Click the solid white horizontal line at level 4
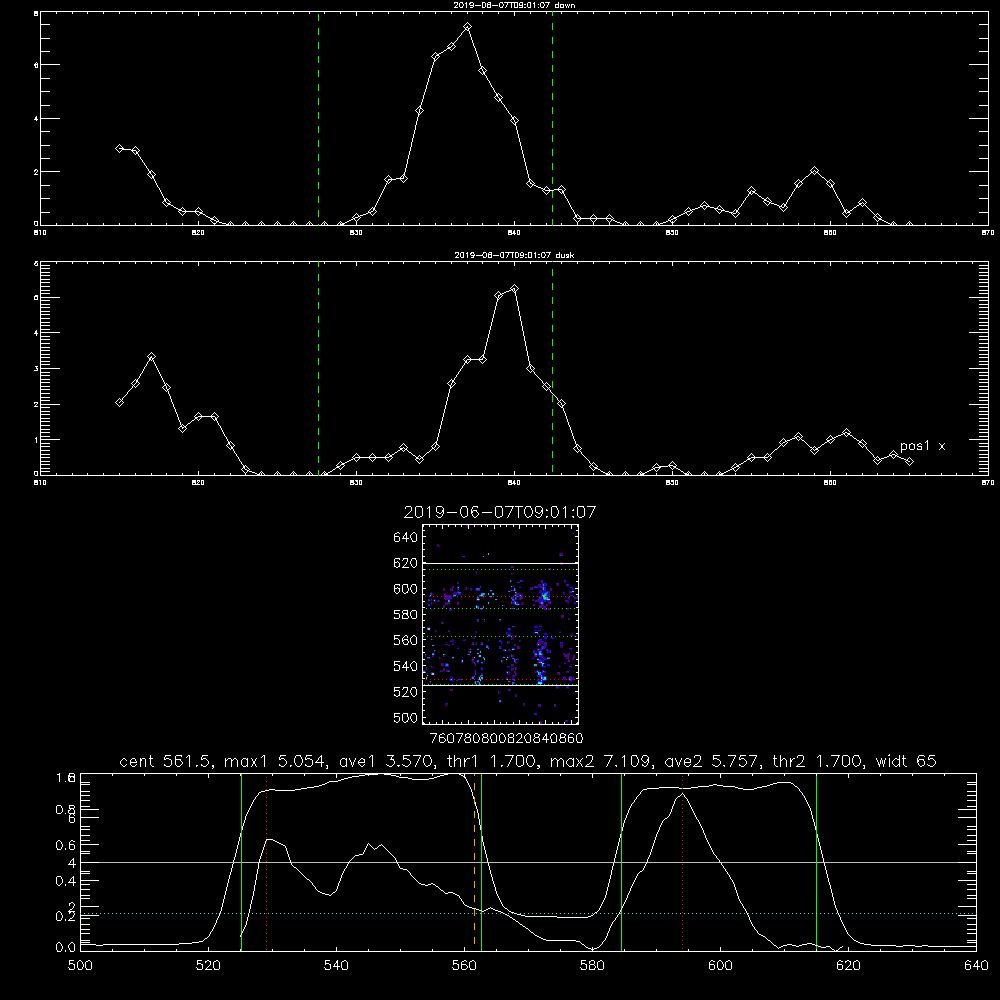Image resolution: width=1000 pixels, height=1000 pixels. 528,862
